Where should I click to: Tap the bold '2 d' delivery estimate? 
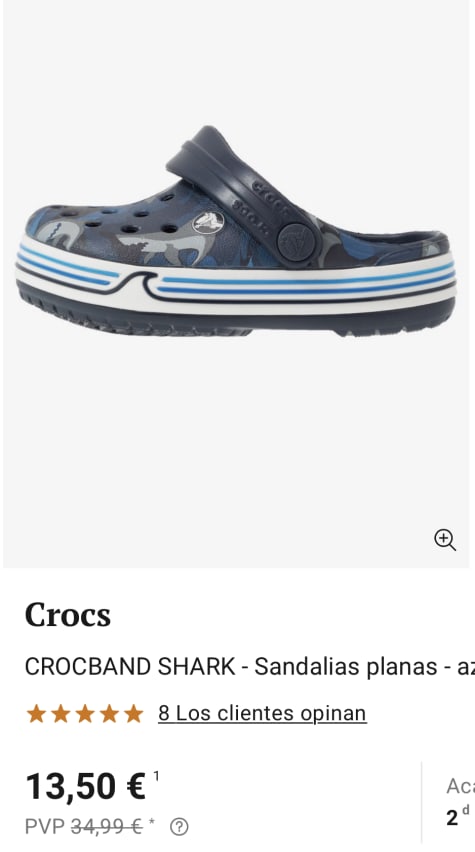pyautogui.click(x=458, y=816)
